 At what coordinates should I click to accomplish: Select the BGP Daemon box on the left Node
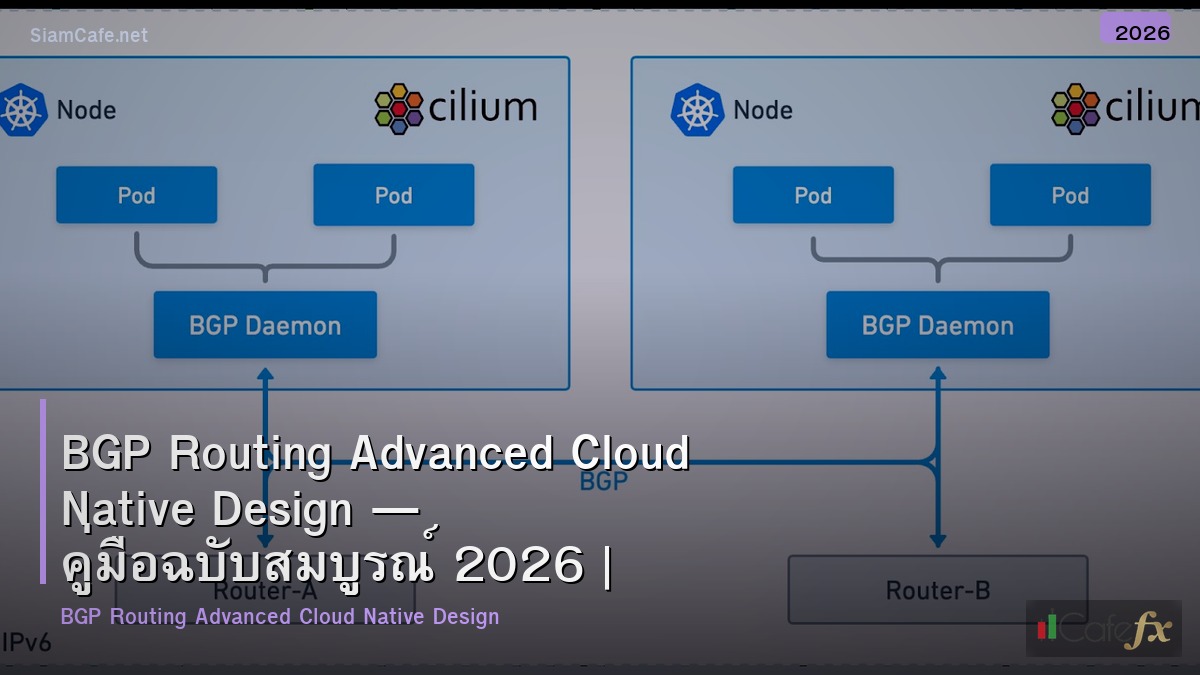tap(265, 324)
